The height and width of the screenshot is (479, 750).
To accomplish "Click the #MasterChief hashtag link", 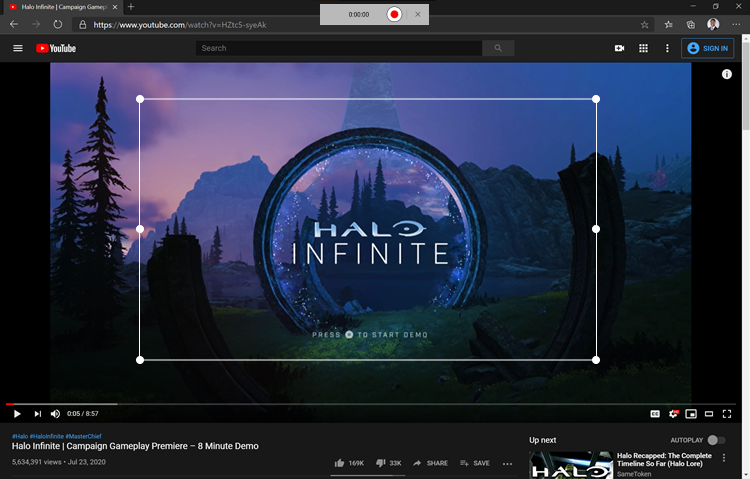I will pyautogui.click(x=86, y=436).
